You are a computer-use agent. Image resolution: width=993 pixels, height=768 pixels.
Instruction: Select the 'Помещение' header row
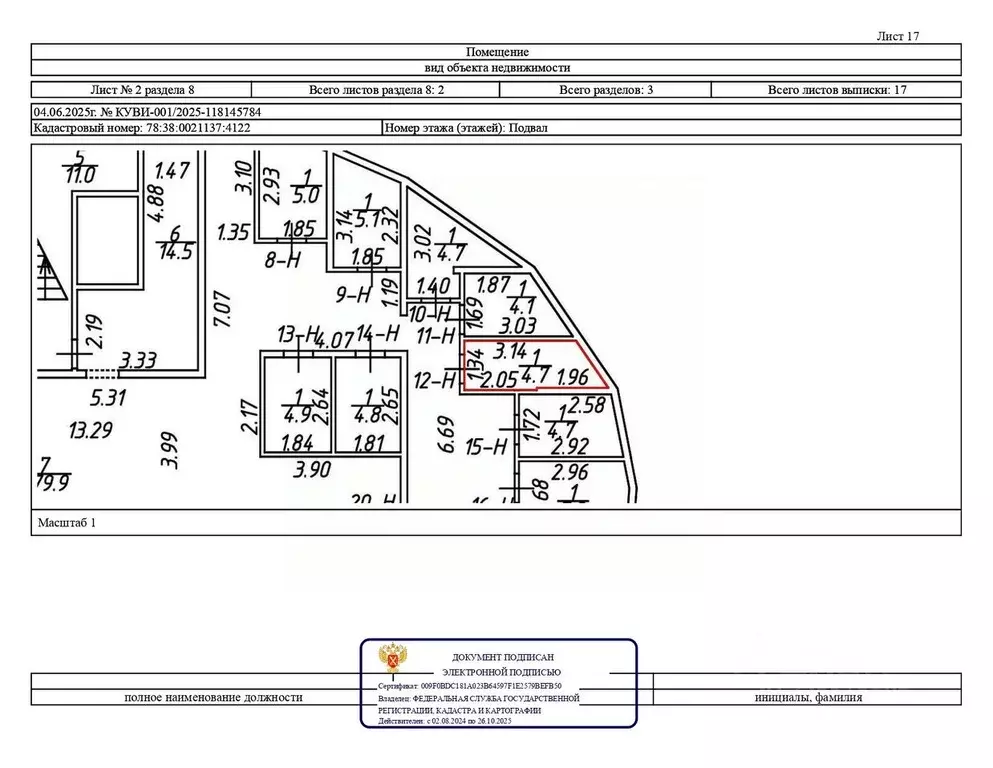point(496,52)
